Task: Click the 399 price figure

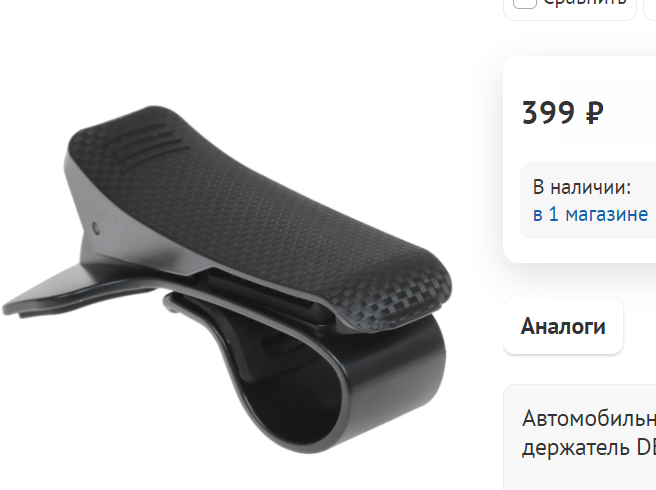Action: [x=548, y=113]
